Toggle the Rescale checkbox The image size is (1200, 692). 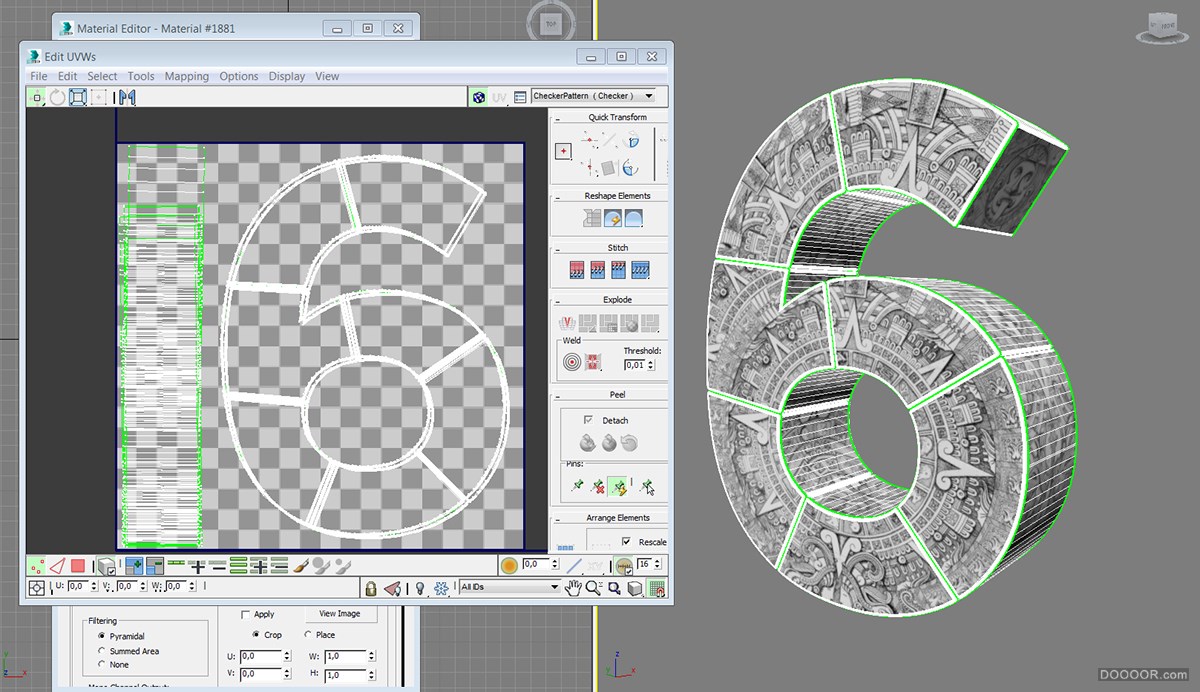point(626,541)
